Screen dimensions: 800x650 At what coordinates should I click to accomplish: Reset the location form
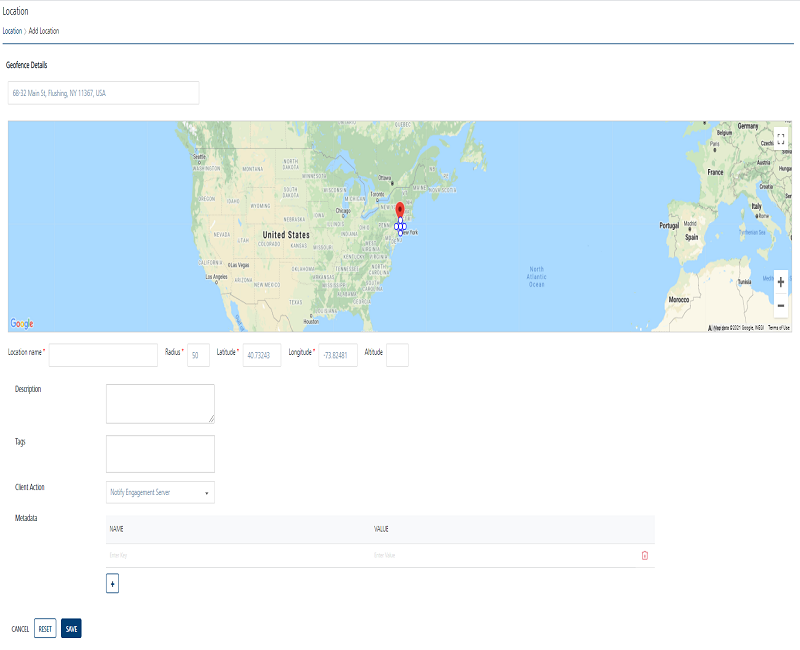(45, 629)
